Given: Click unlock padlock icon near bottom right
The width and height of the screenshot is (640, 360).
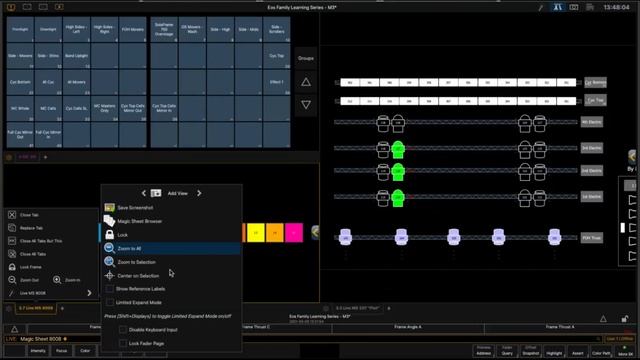Looking at the screenshot, I should pos(624,319).
